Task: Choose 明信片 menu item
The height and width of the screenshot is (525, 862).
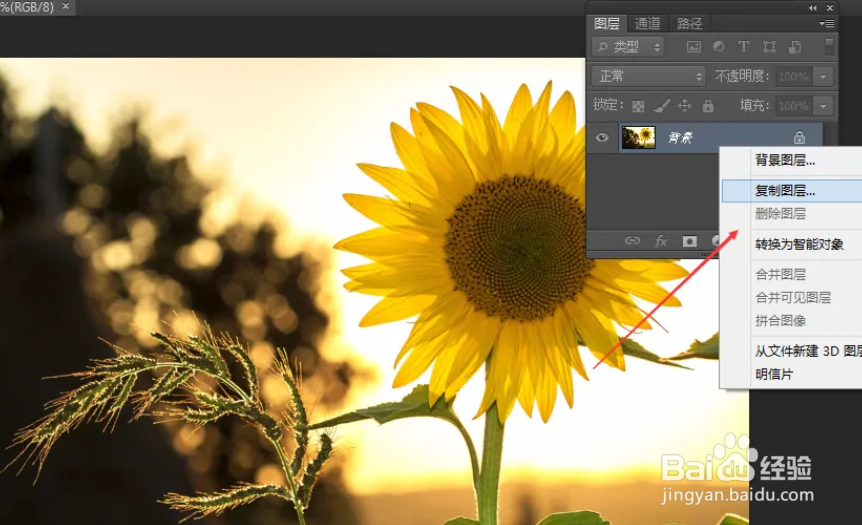Action: pyautogui.click(x=774, y=375)
